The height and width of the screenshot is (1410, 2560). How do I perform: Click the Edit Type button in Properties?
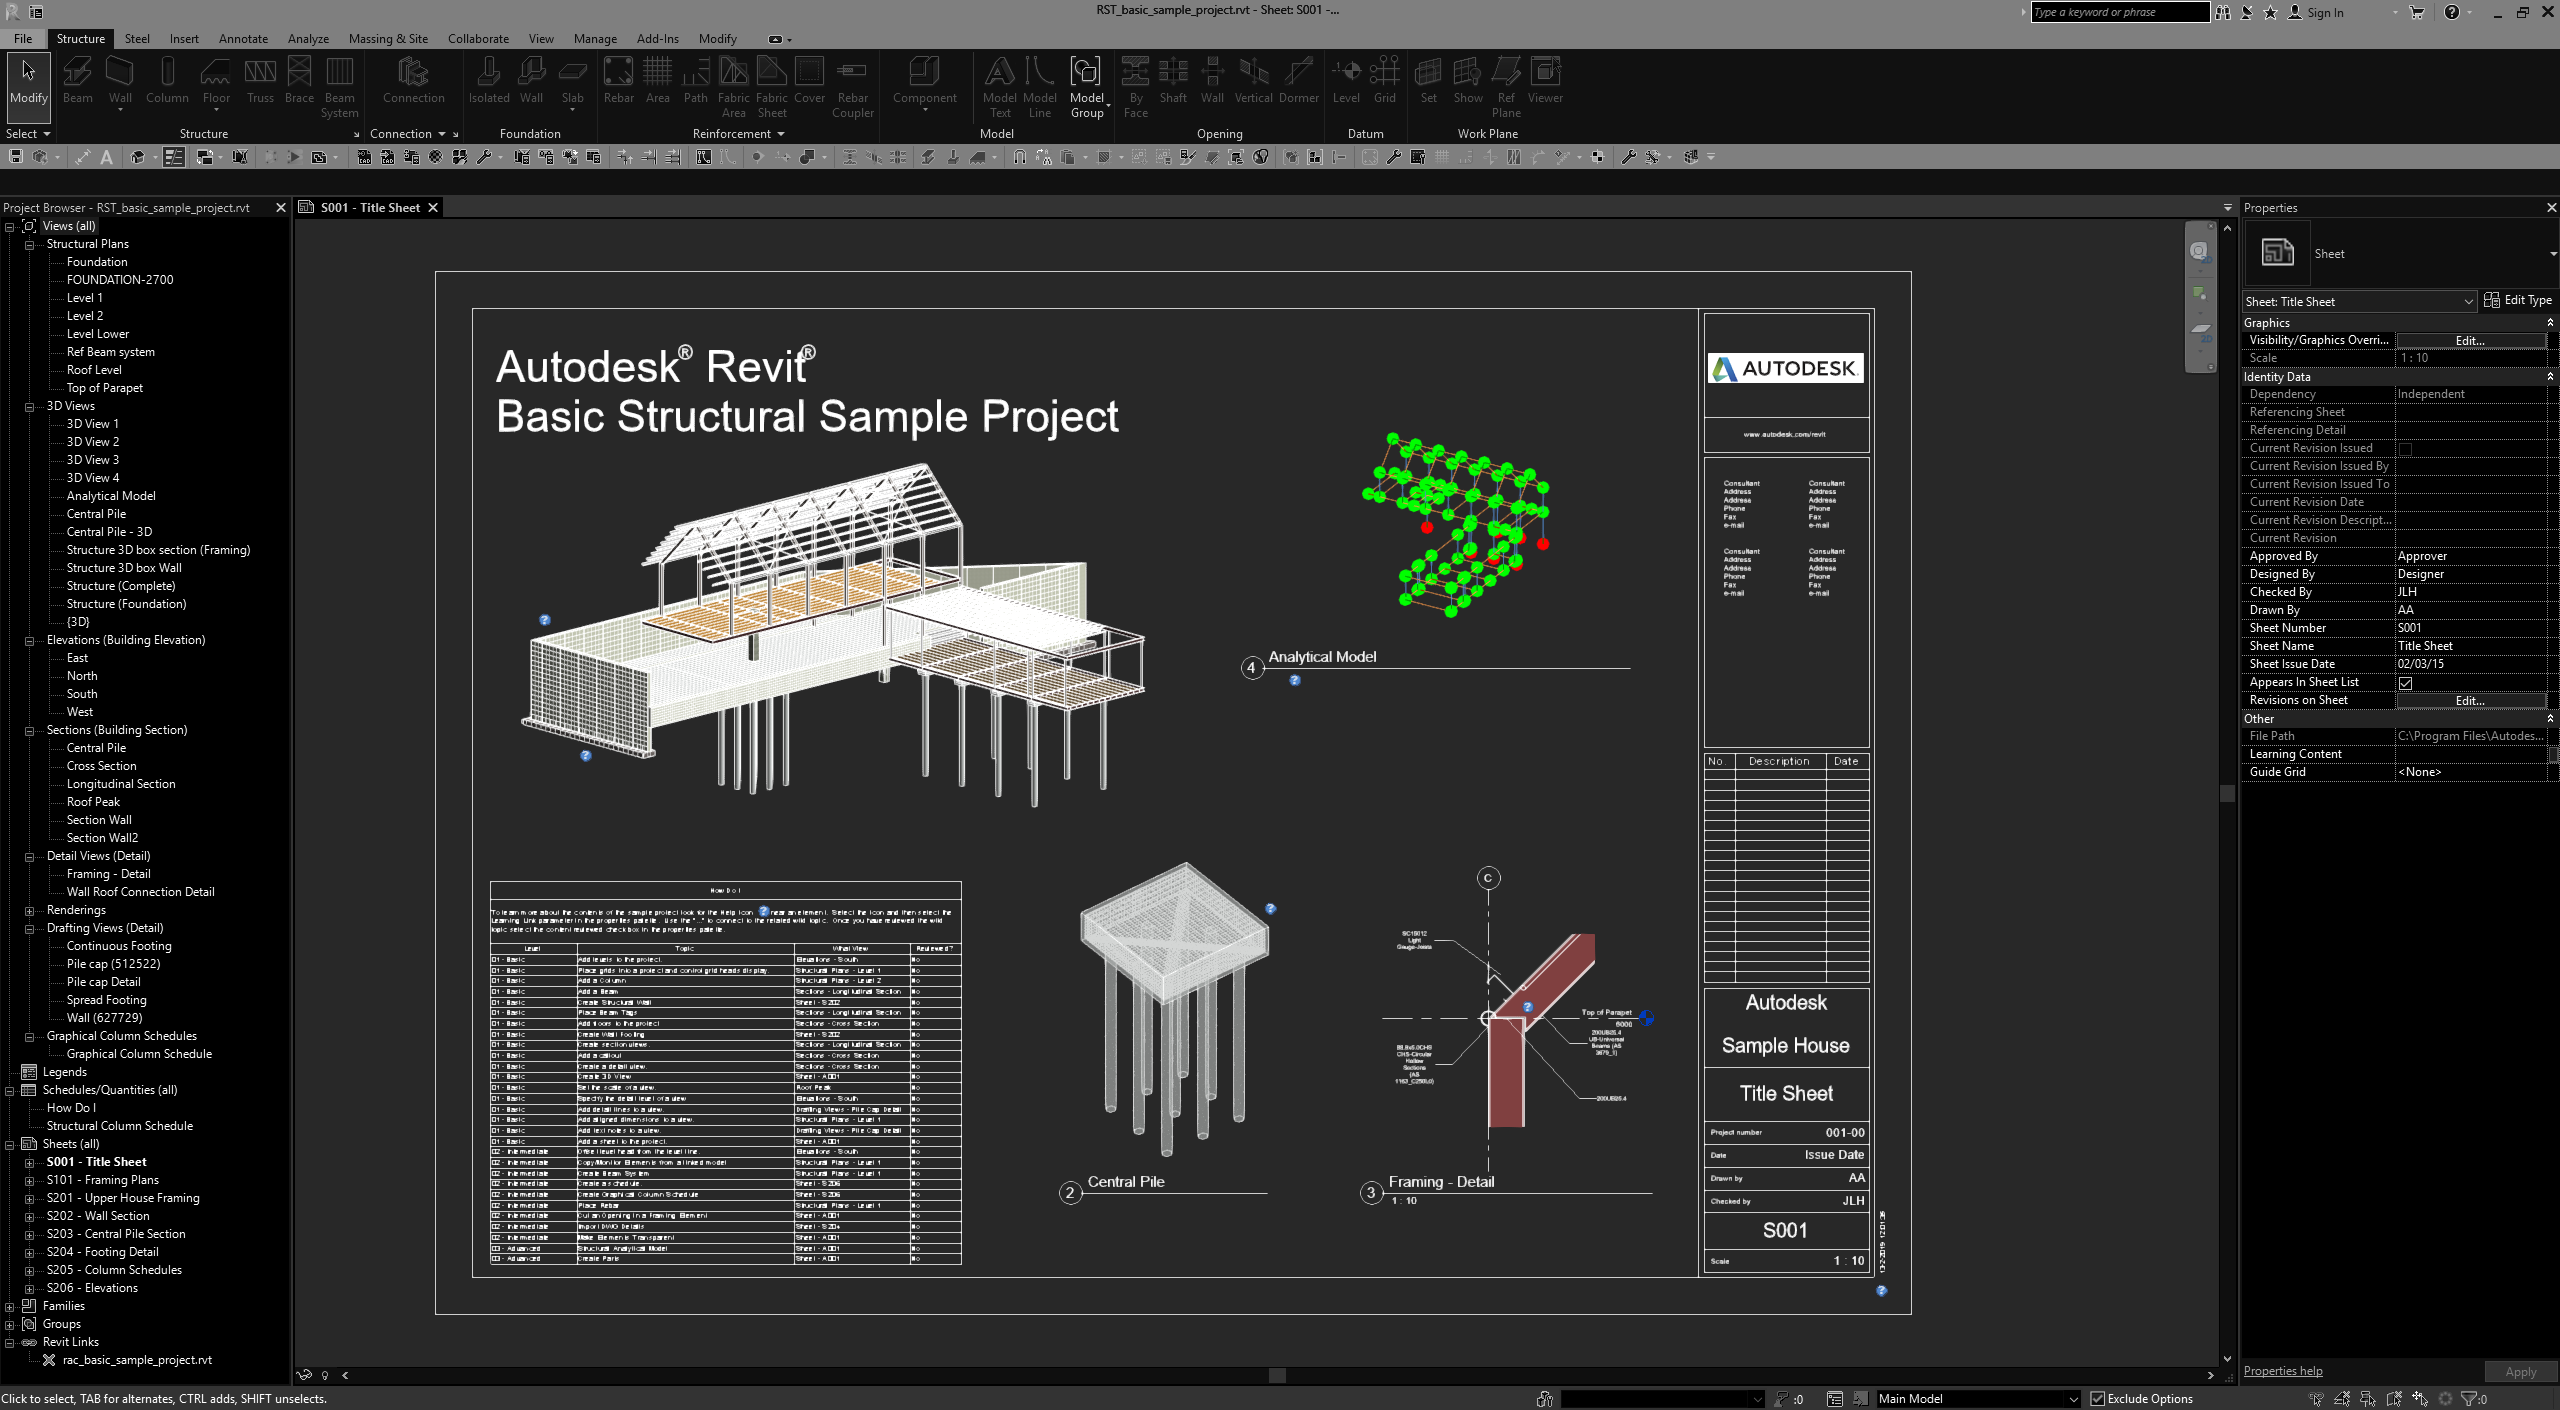point(2518,299)
